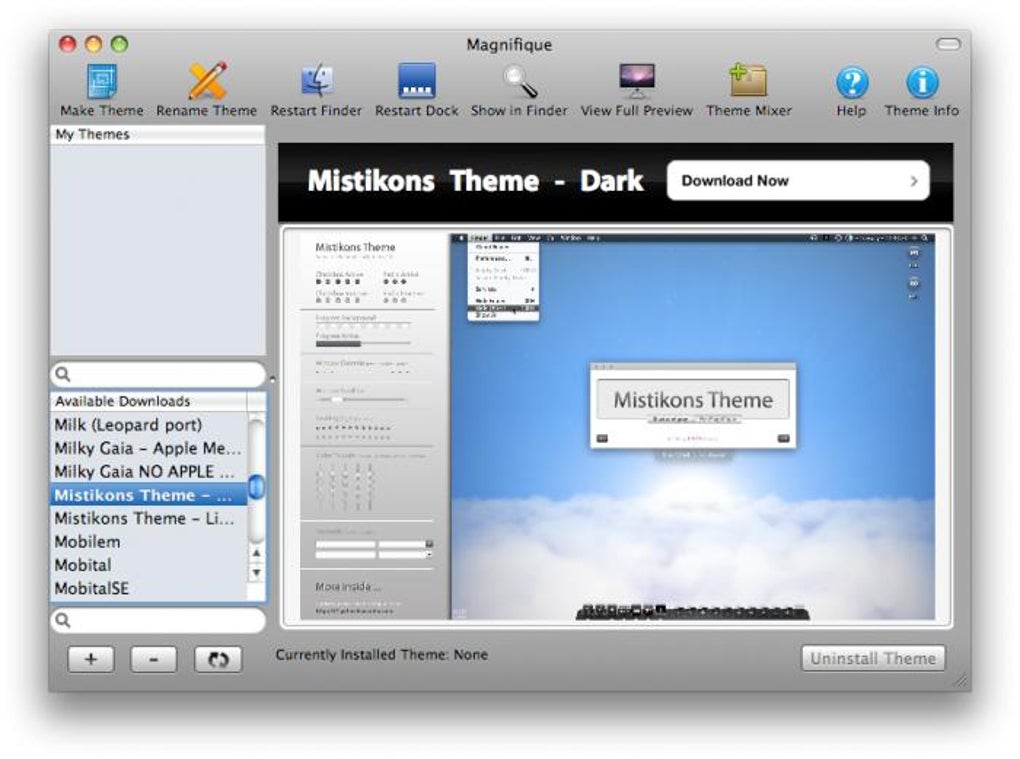Click the yellow minimize window button
The width and height of the screenshot is (1020, 759).
click(x=94, y=44)
